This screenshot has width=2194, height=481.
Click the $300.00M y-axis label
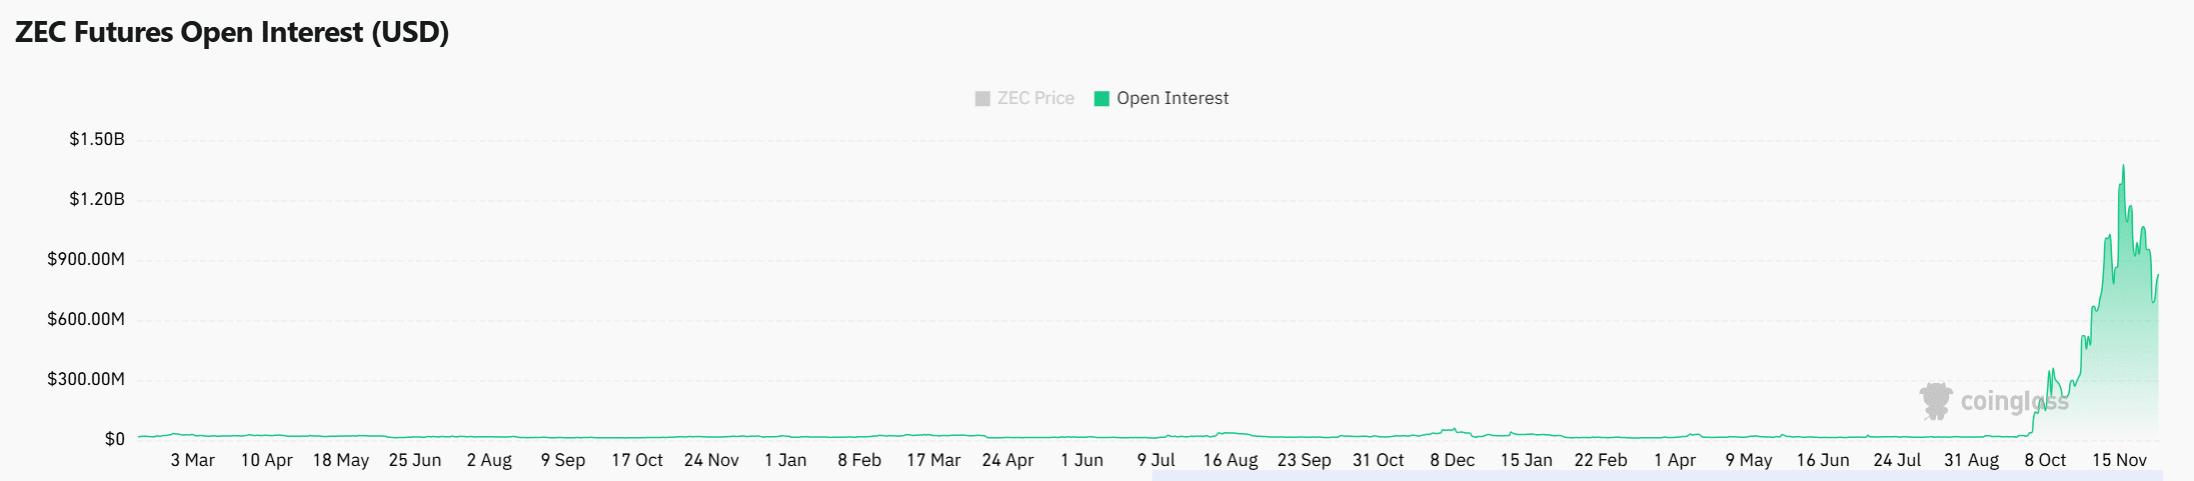86,379
